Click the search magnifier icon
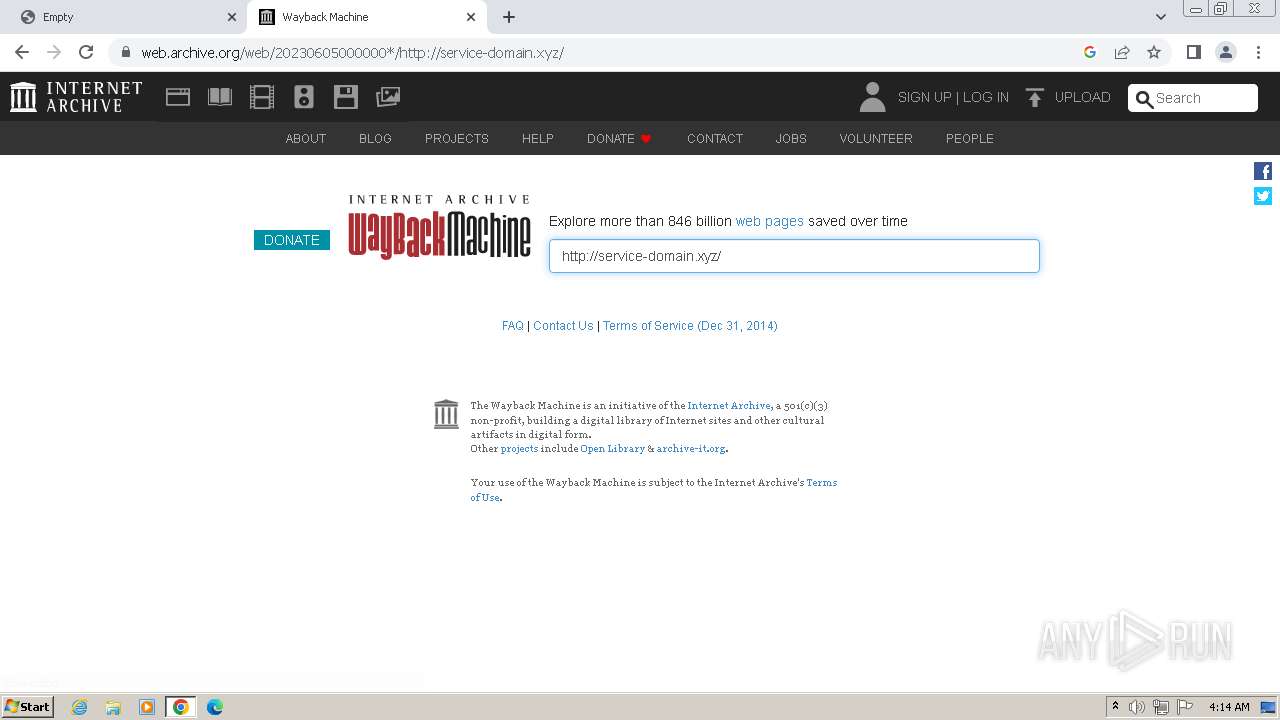The width and height of the screenshot is (1280, 720). (x=1145, y=98)
